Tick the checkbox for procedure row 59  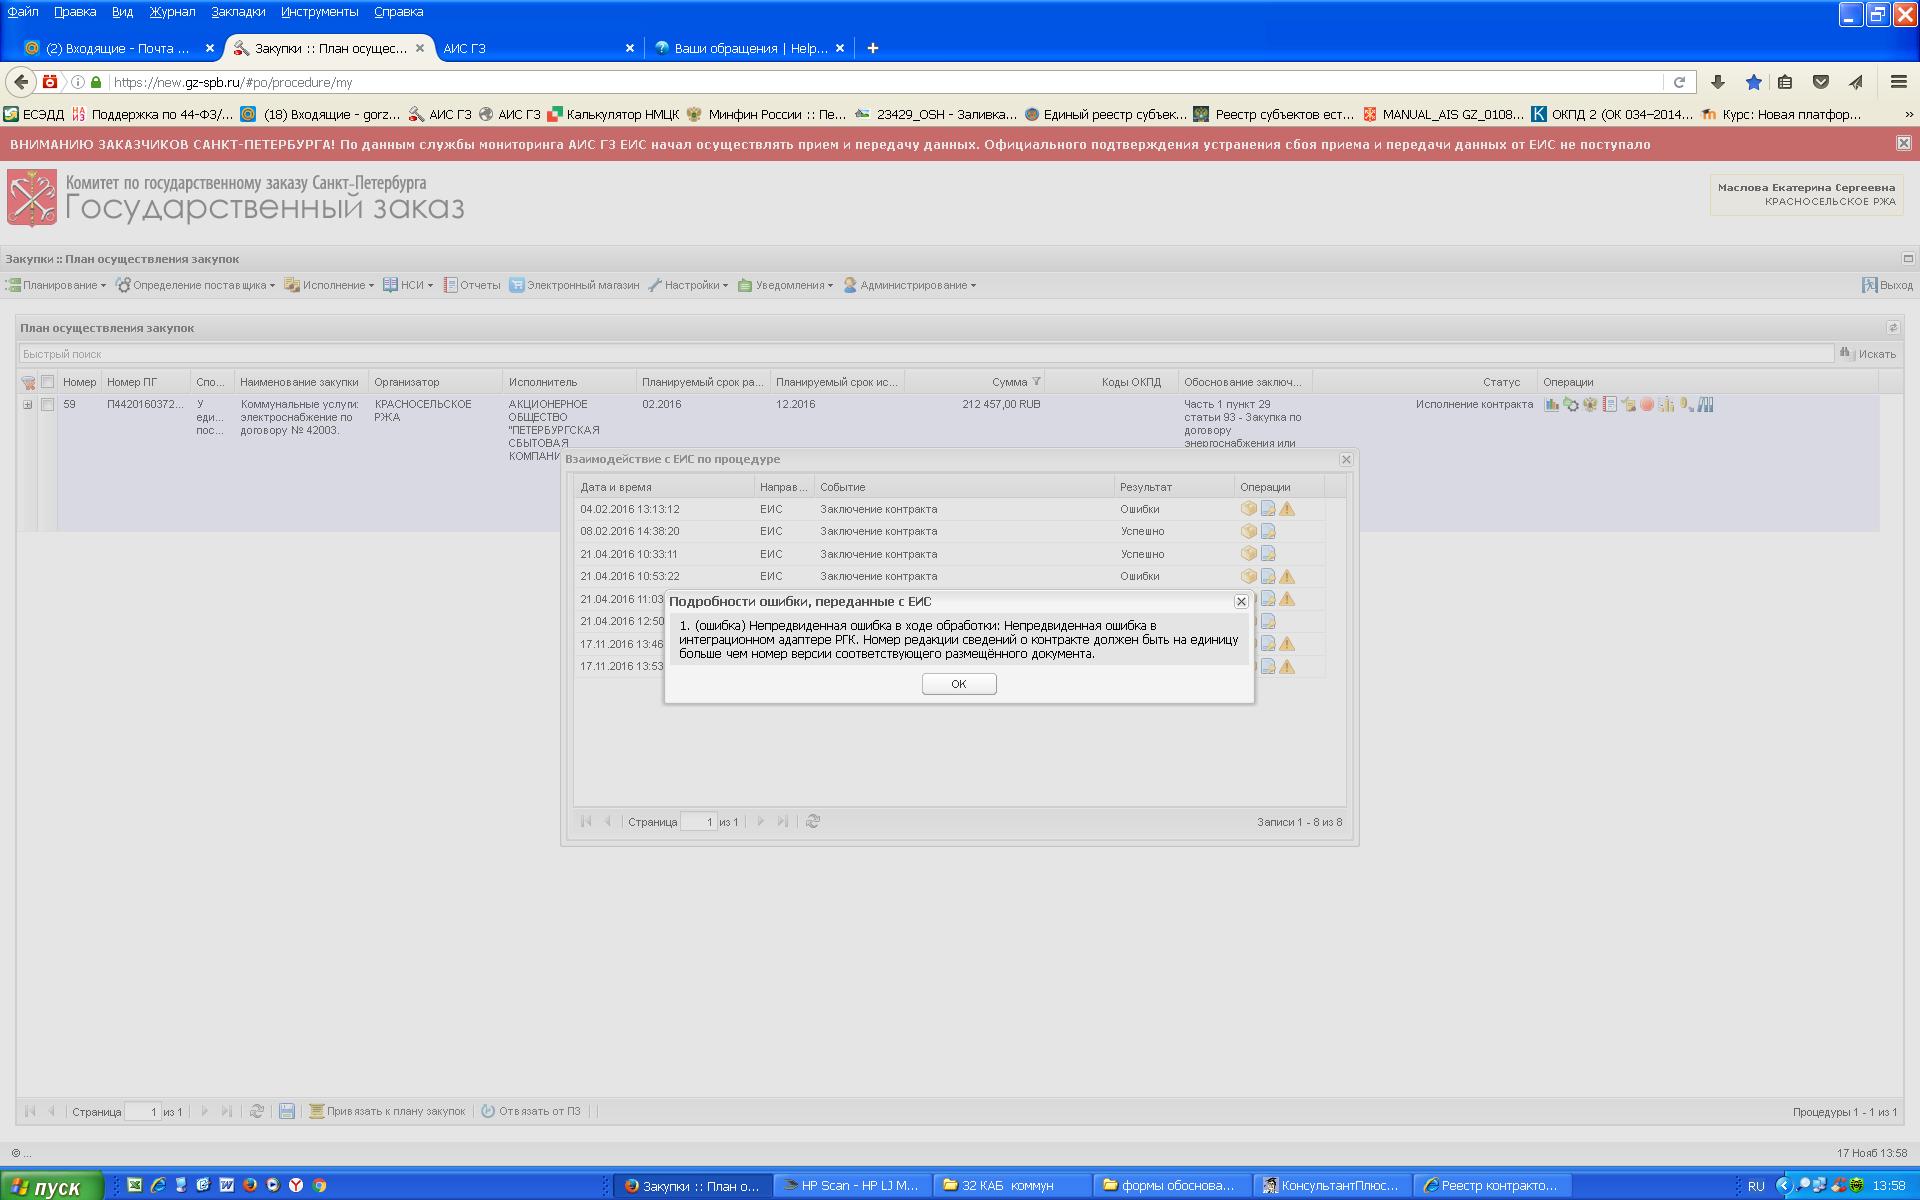coord(47,404)
